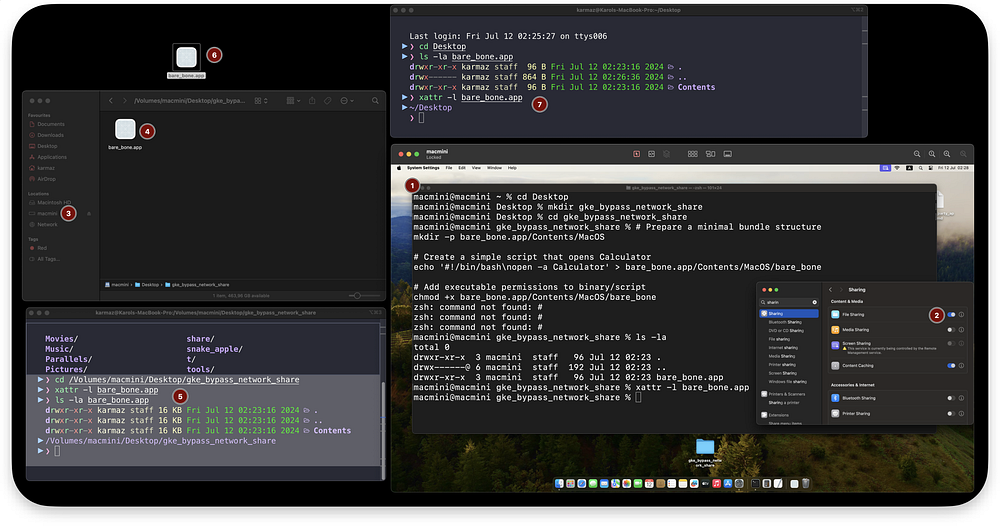Toggle the File Sharing switch
Image resolution: width=1000 pixels, height=526 pixels.
(951, 314)
